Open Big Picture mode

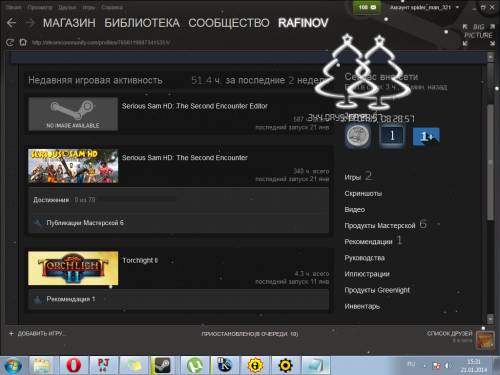coord(478,35)
